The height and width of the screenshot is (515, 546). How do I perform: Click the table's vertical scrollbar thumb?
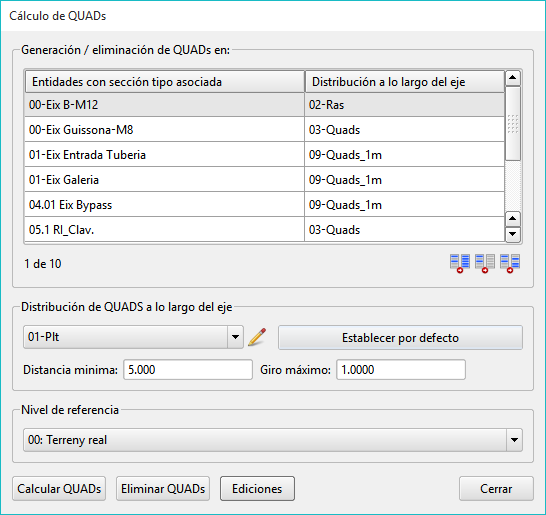[513, 124]
